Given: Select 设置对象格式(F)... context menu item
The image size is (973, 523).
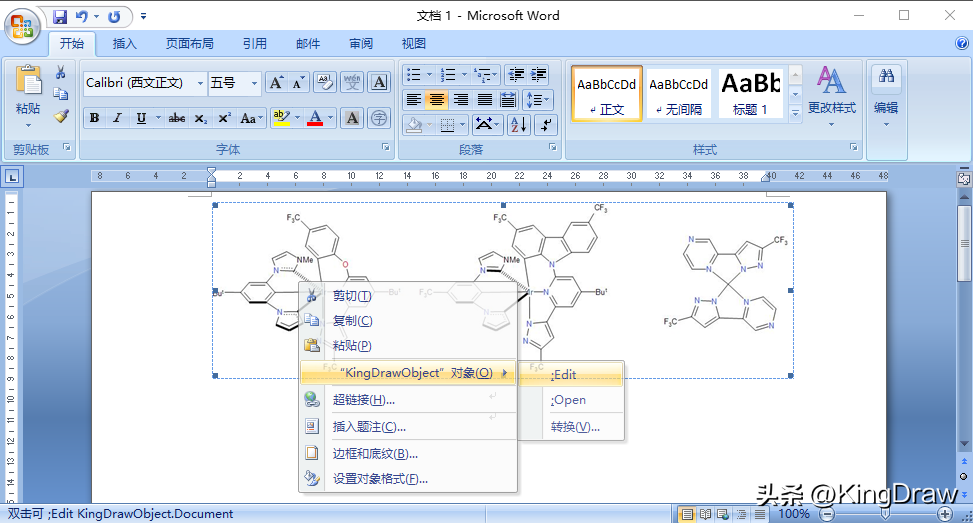Looking at the screenshot, I should coord(408,479).
